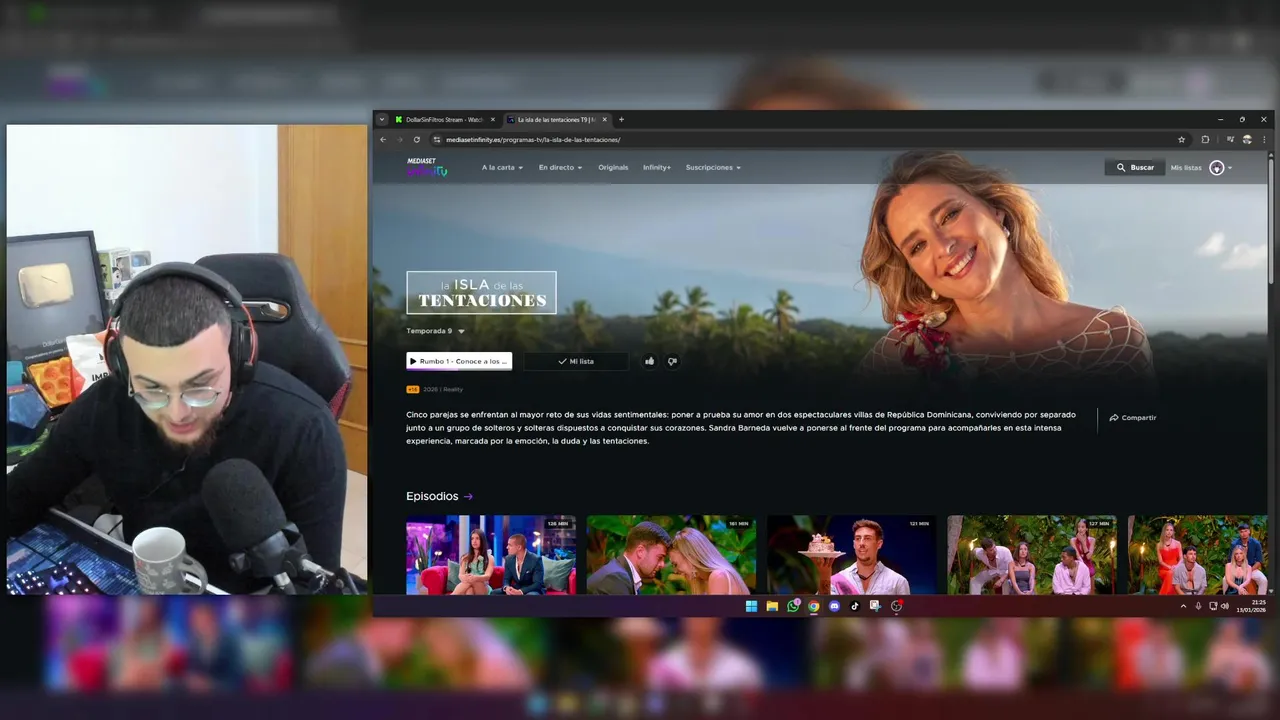Open the Chrome three-dot menu

click(1263, 140)
